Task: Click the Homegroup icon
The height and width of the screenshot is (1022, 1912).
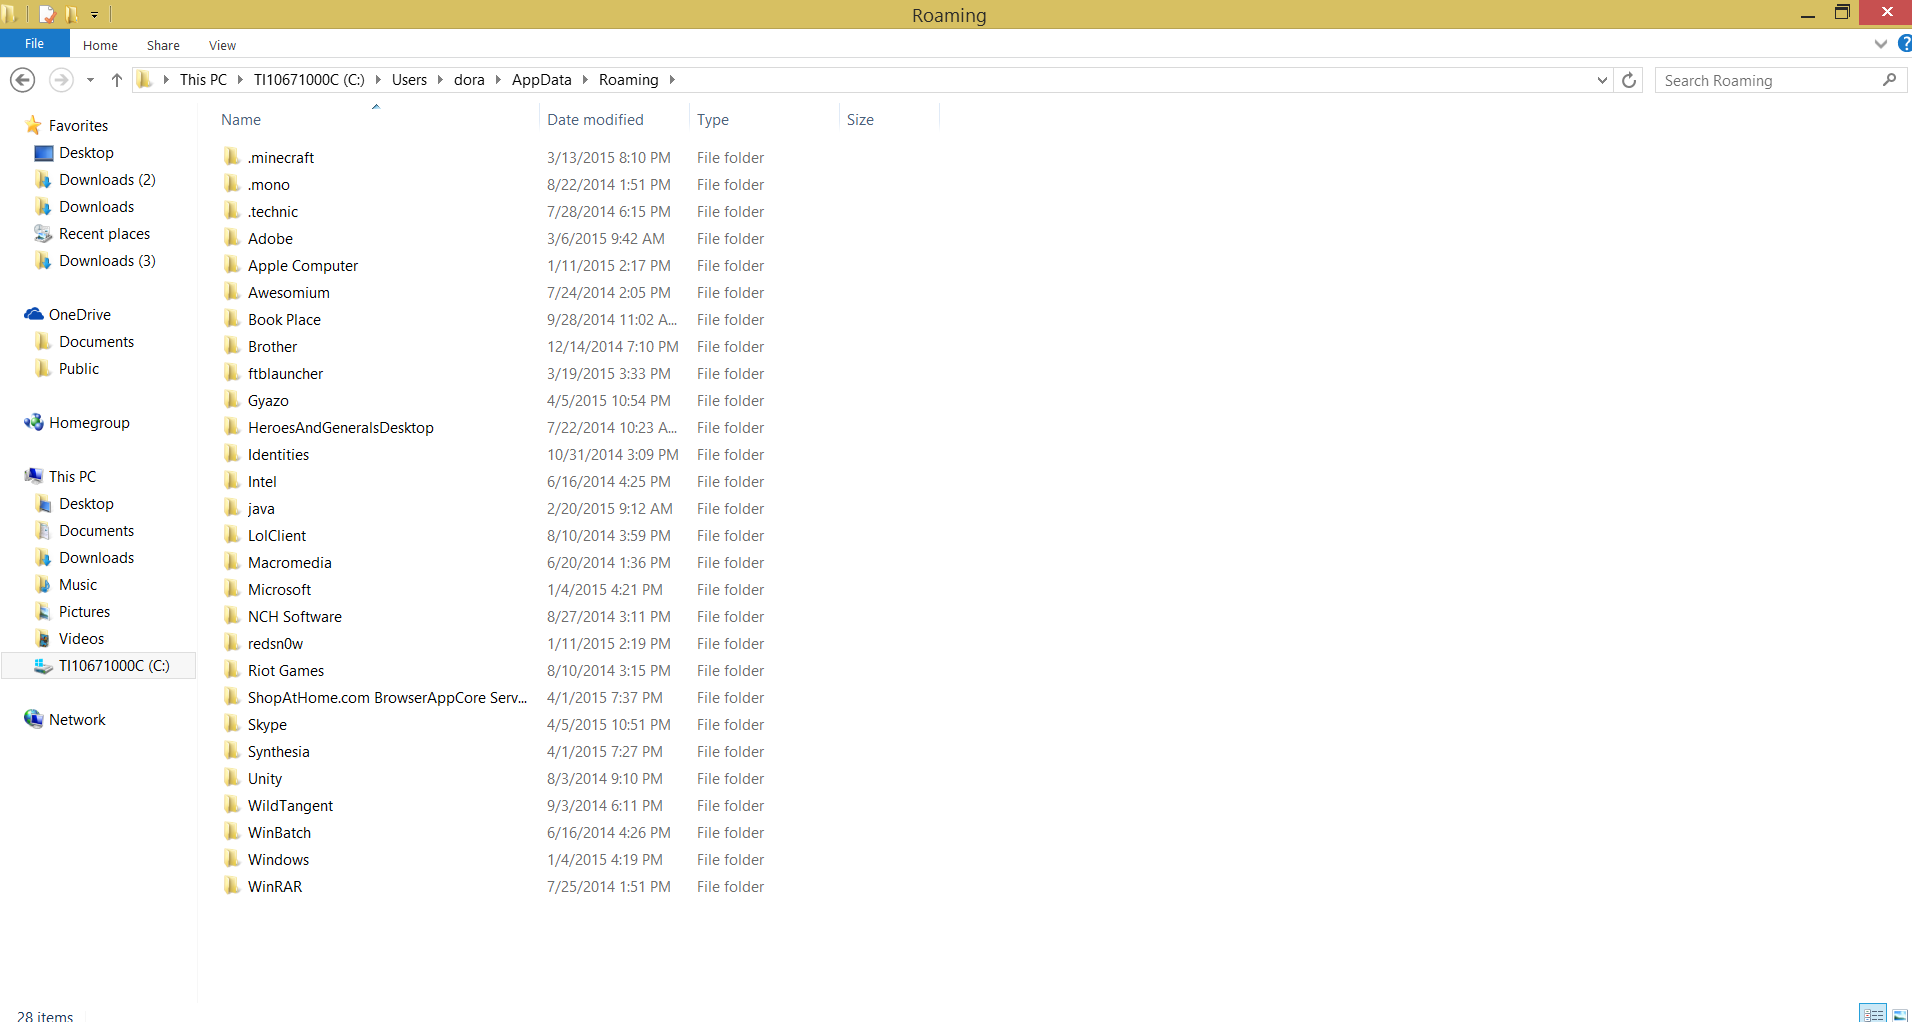Action: (x=34, y=422)
